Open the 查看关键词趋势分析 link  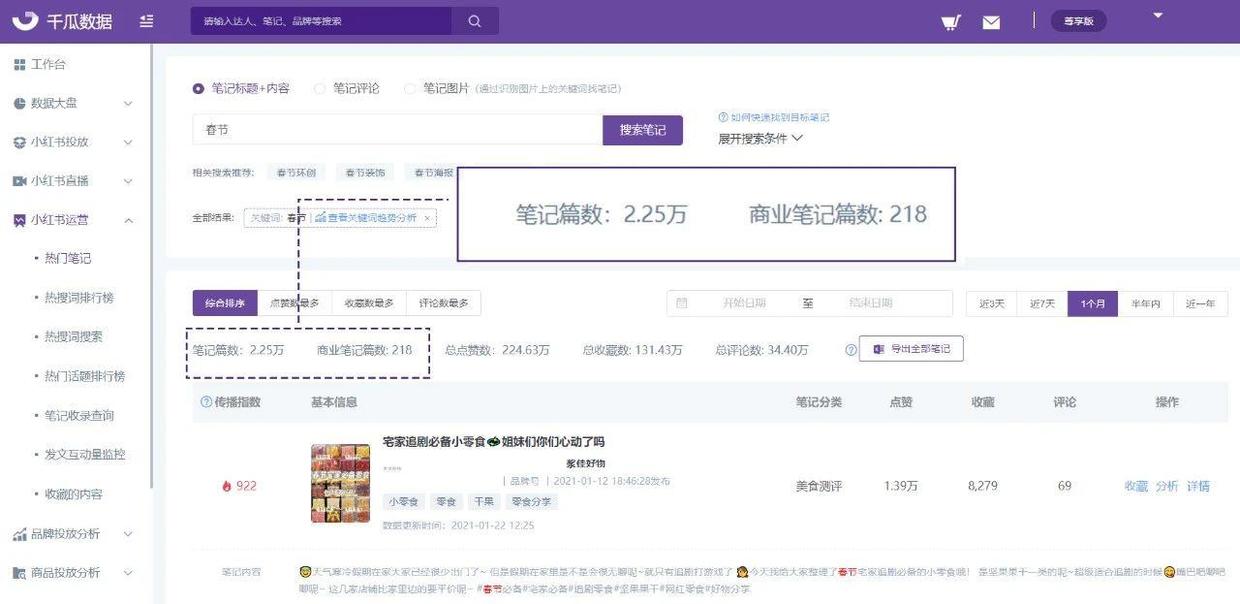pyautogui.click(x=372, y=216)
